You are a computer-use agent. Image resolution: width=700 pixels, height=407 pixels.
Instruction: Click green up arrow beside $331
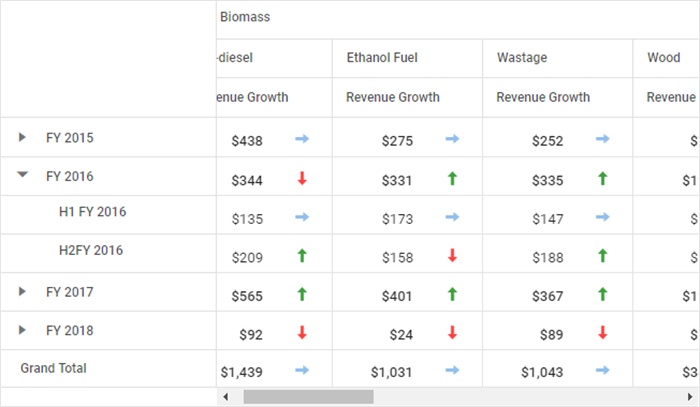point(452,179)
